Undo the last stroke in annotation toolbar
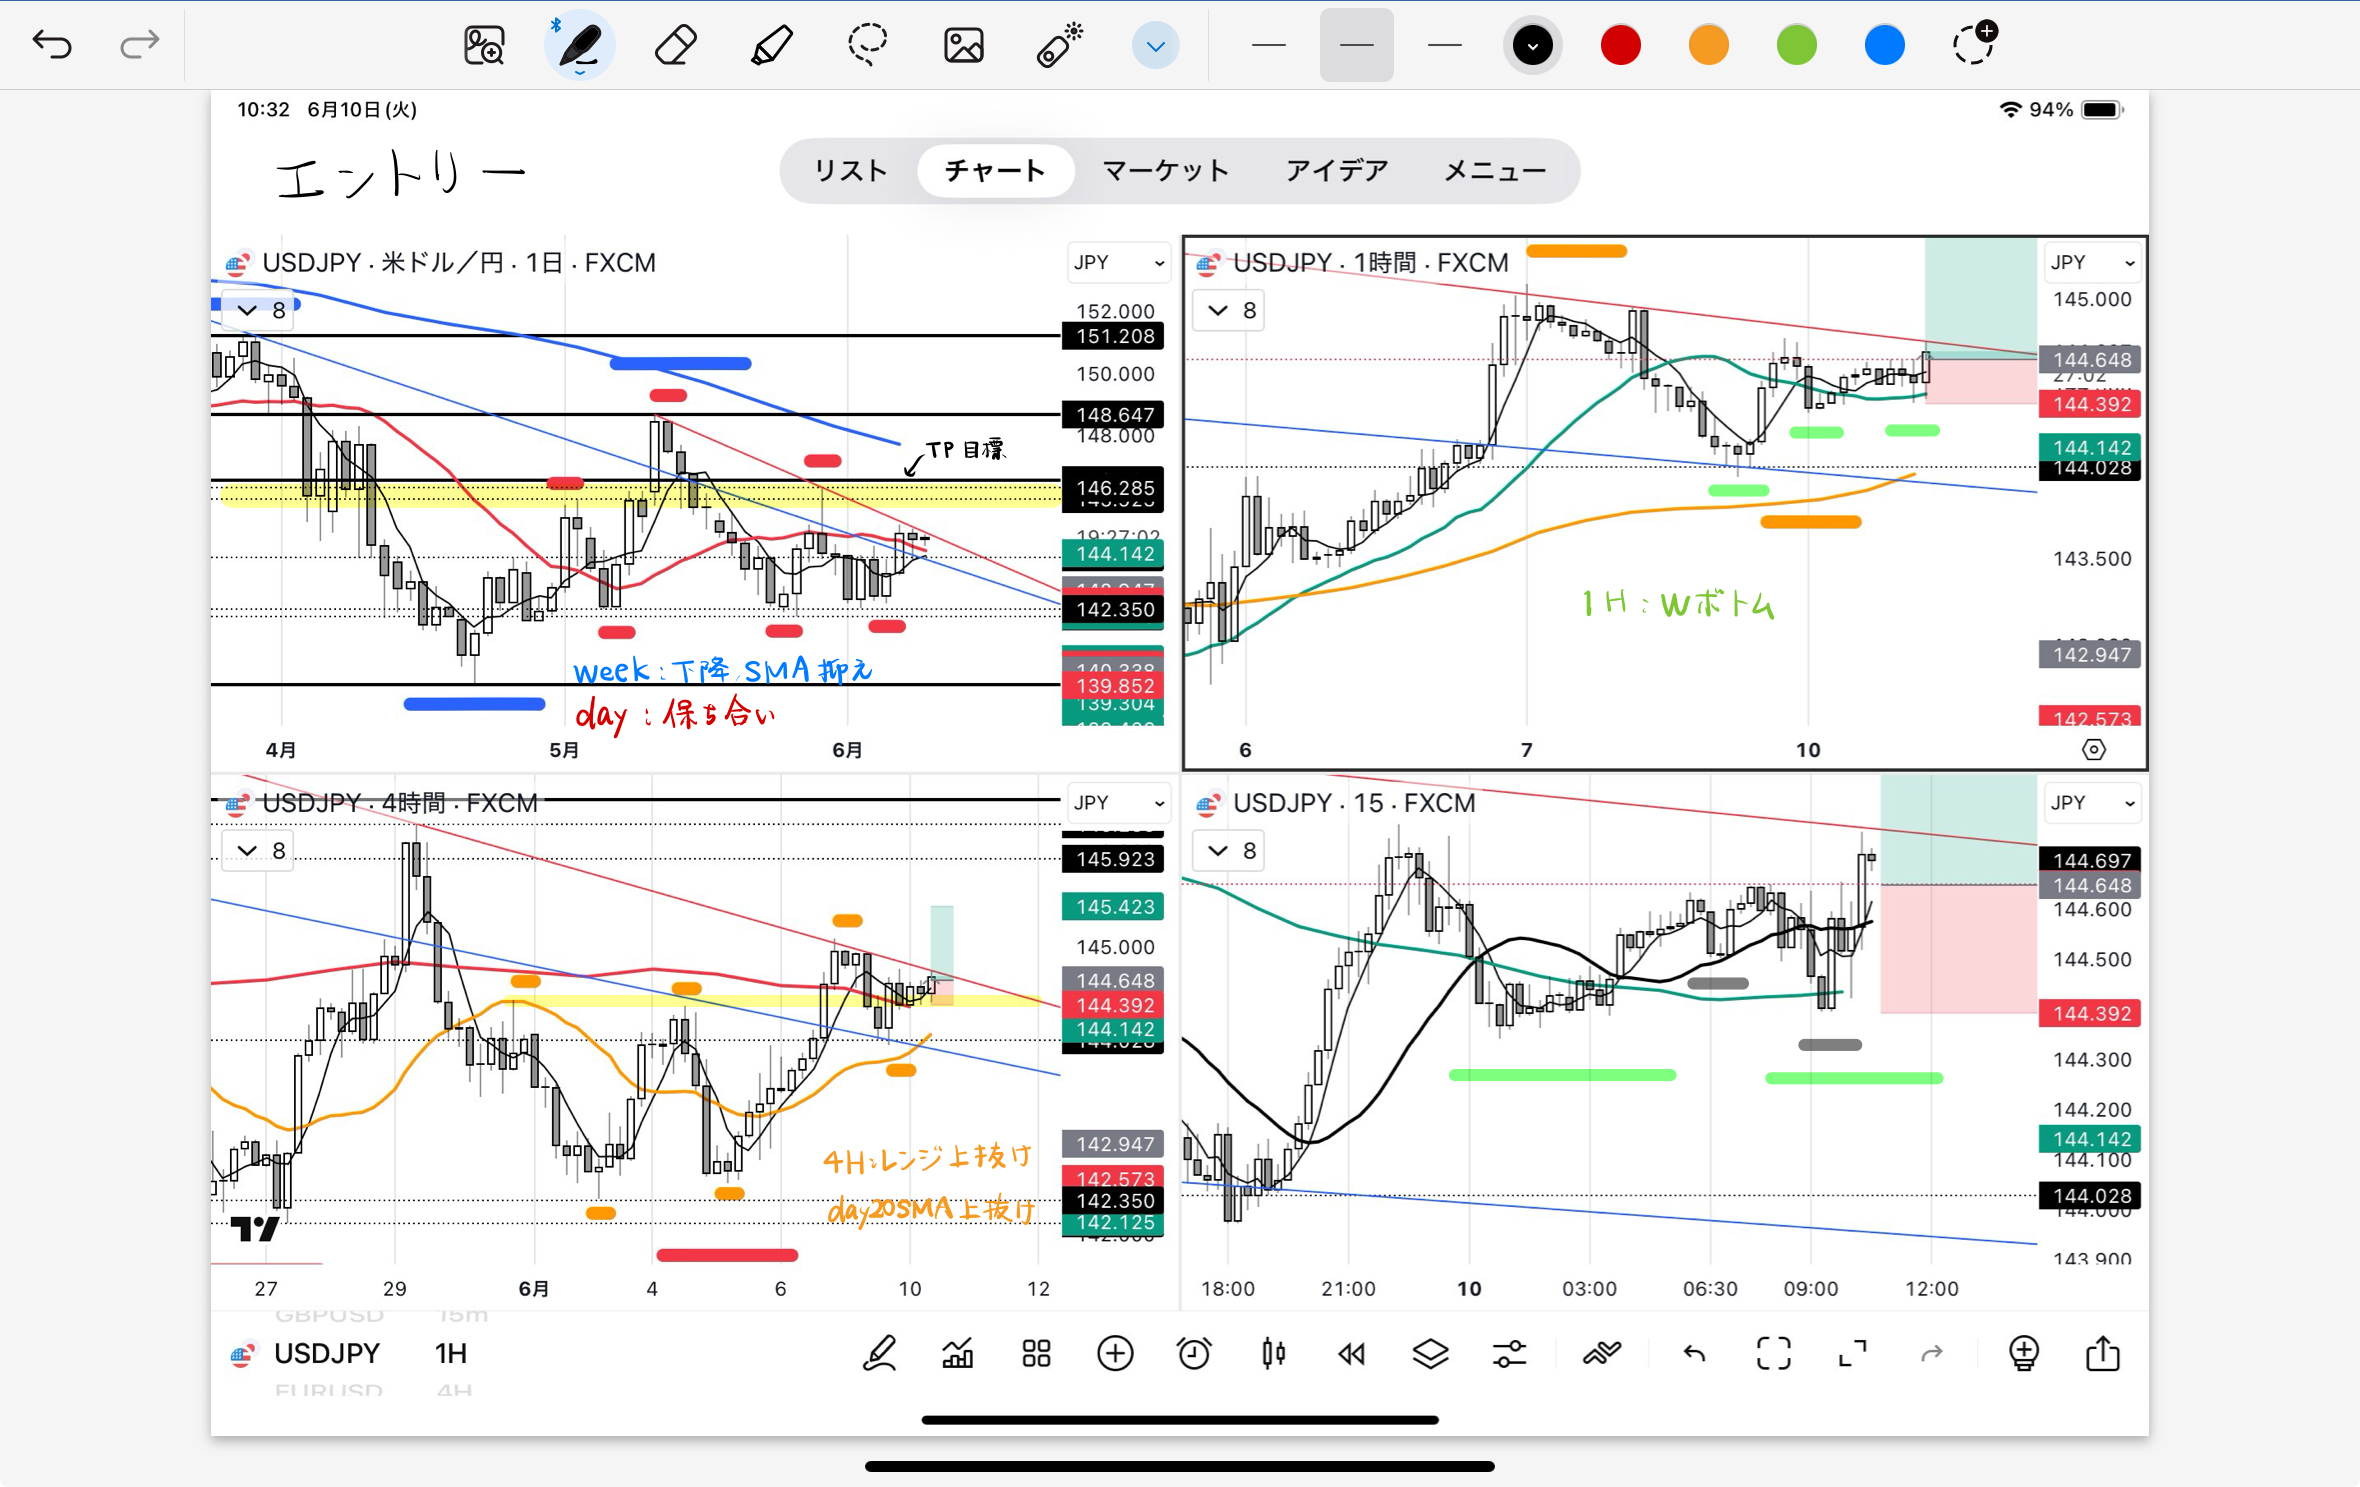The height and width of the screenshot is (1487, 2360). pyautogui.click(x=51, y=44)
